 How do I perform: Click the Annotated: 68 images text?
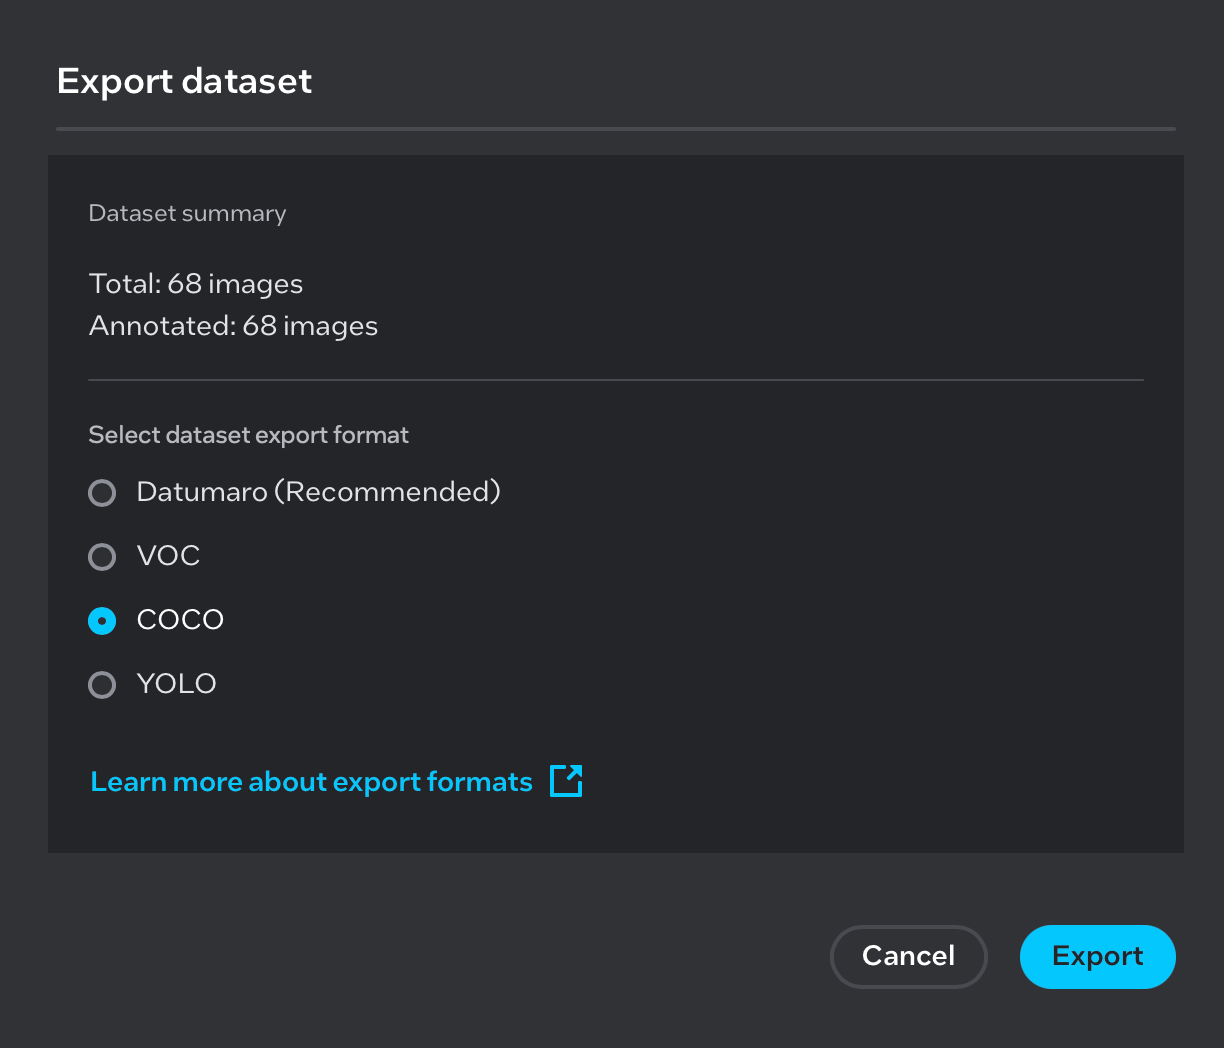(233, 326)
